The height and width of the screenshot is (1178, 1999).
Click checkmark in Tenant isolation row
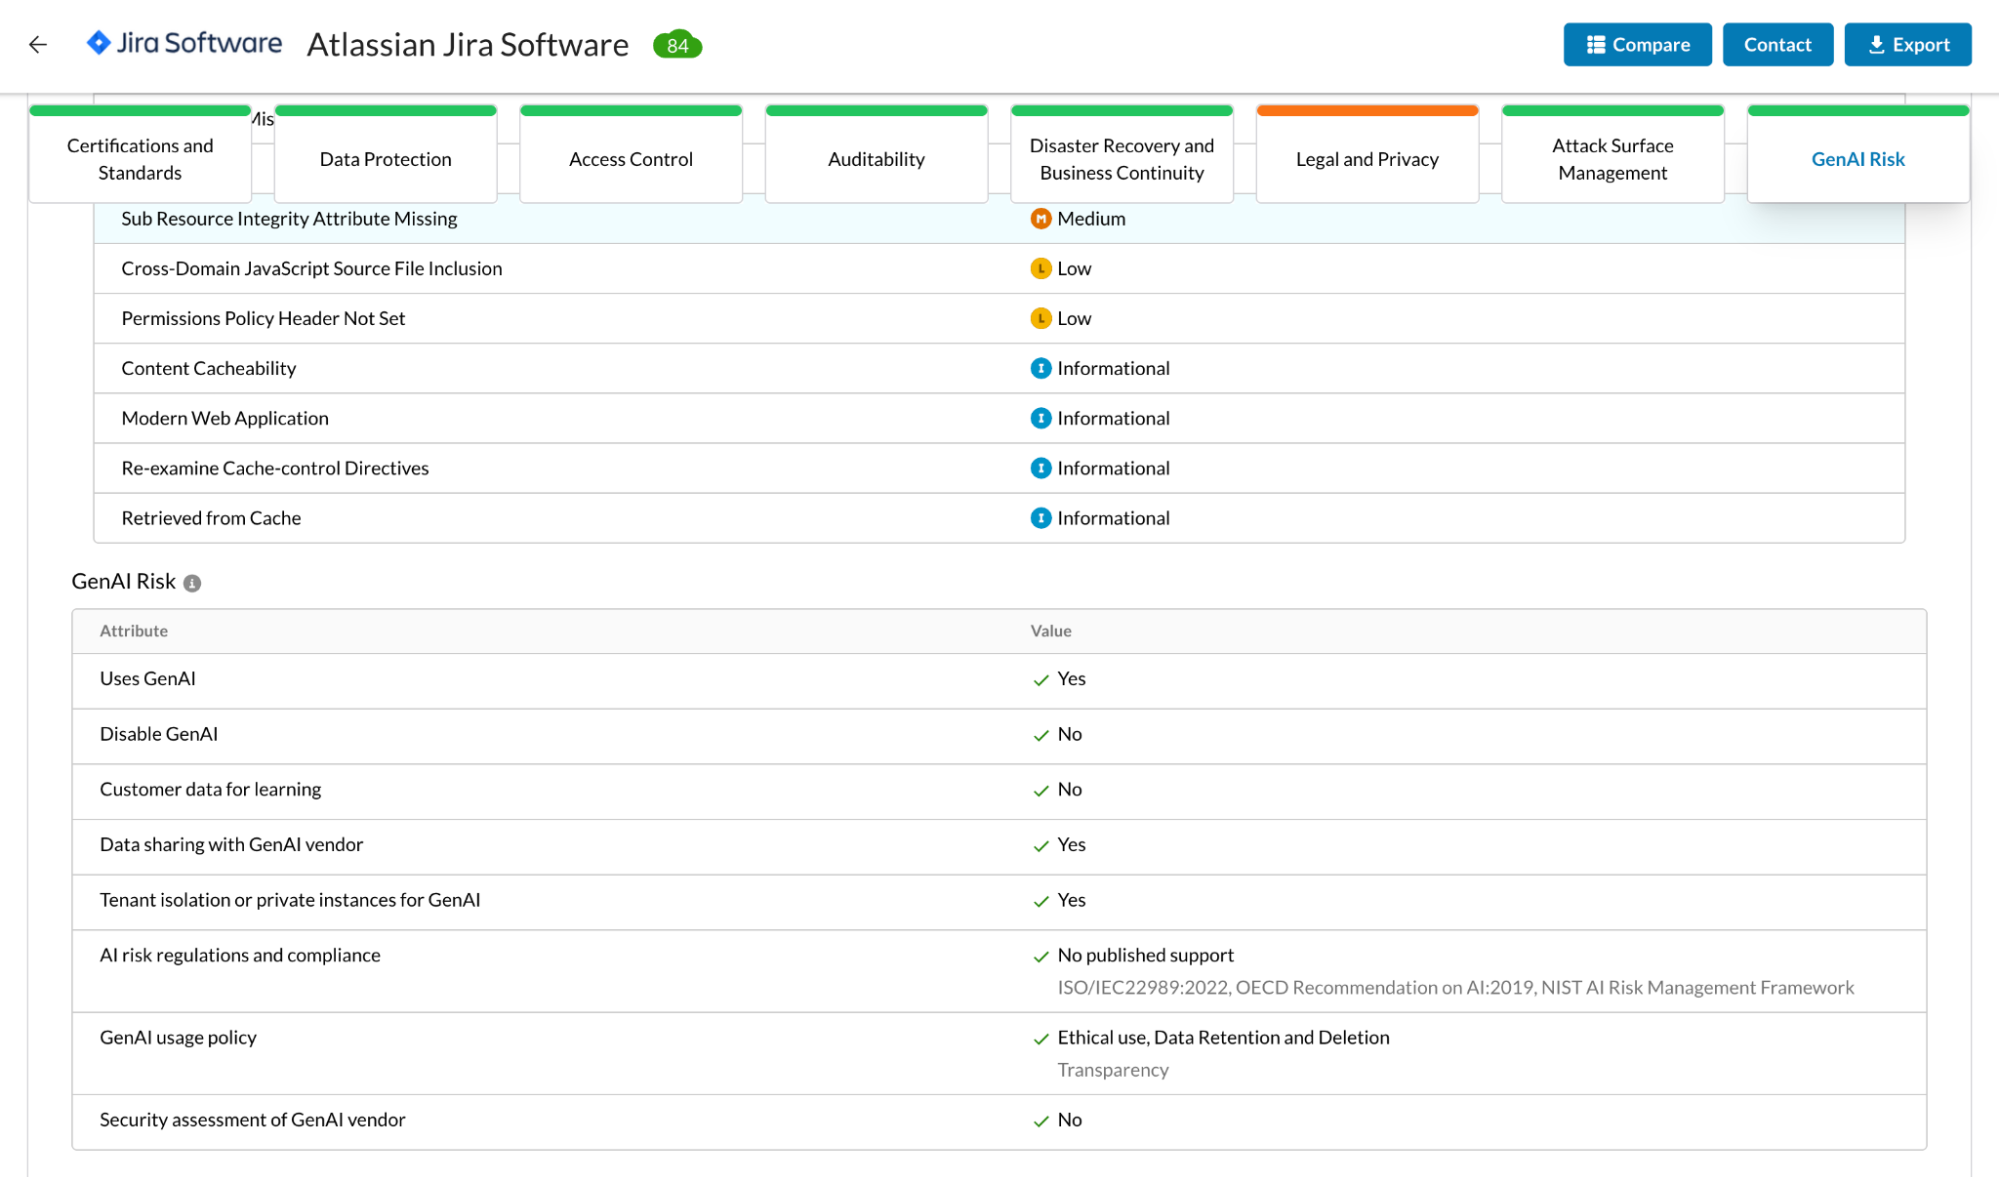coord(1041,902)
